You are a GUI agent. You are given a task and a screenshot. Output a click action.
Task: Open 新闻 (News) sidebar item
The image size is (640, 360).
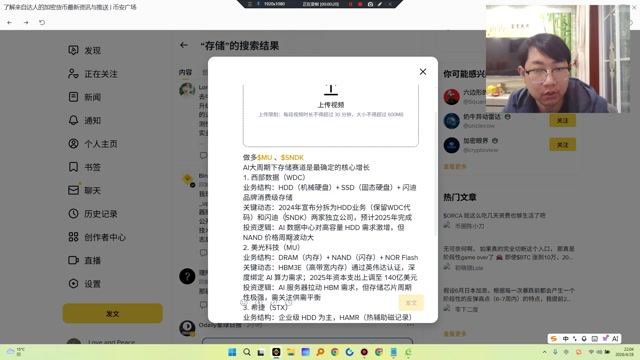click(x=84, y=97)
